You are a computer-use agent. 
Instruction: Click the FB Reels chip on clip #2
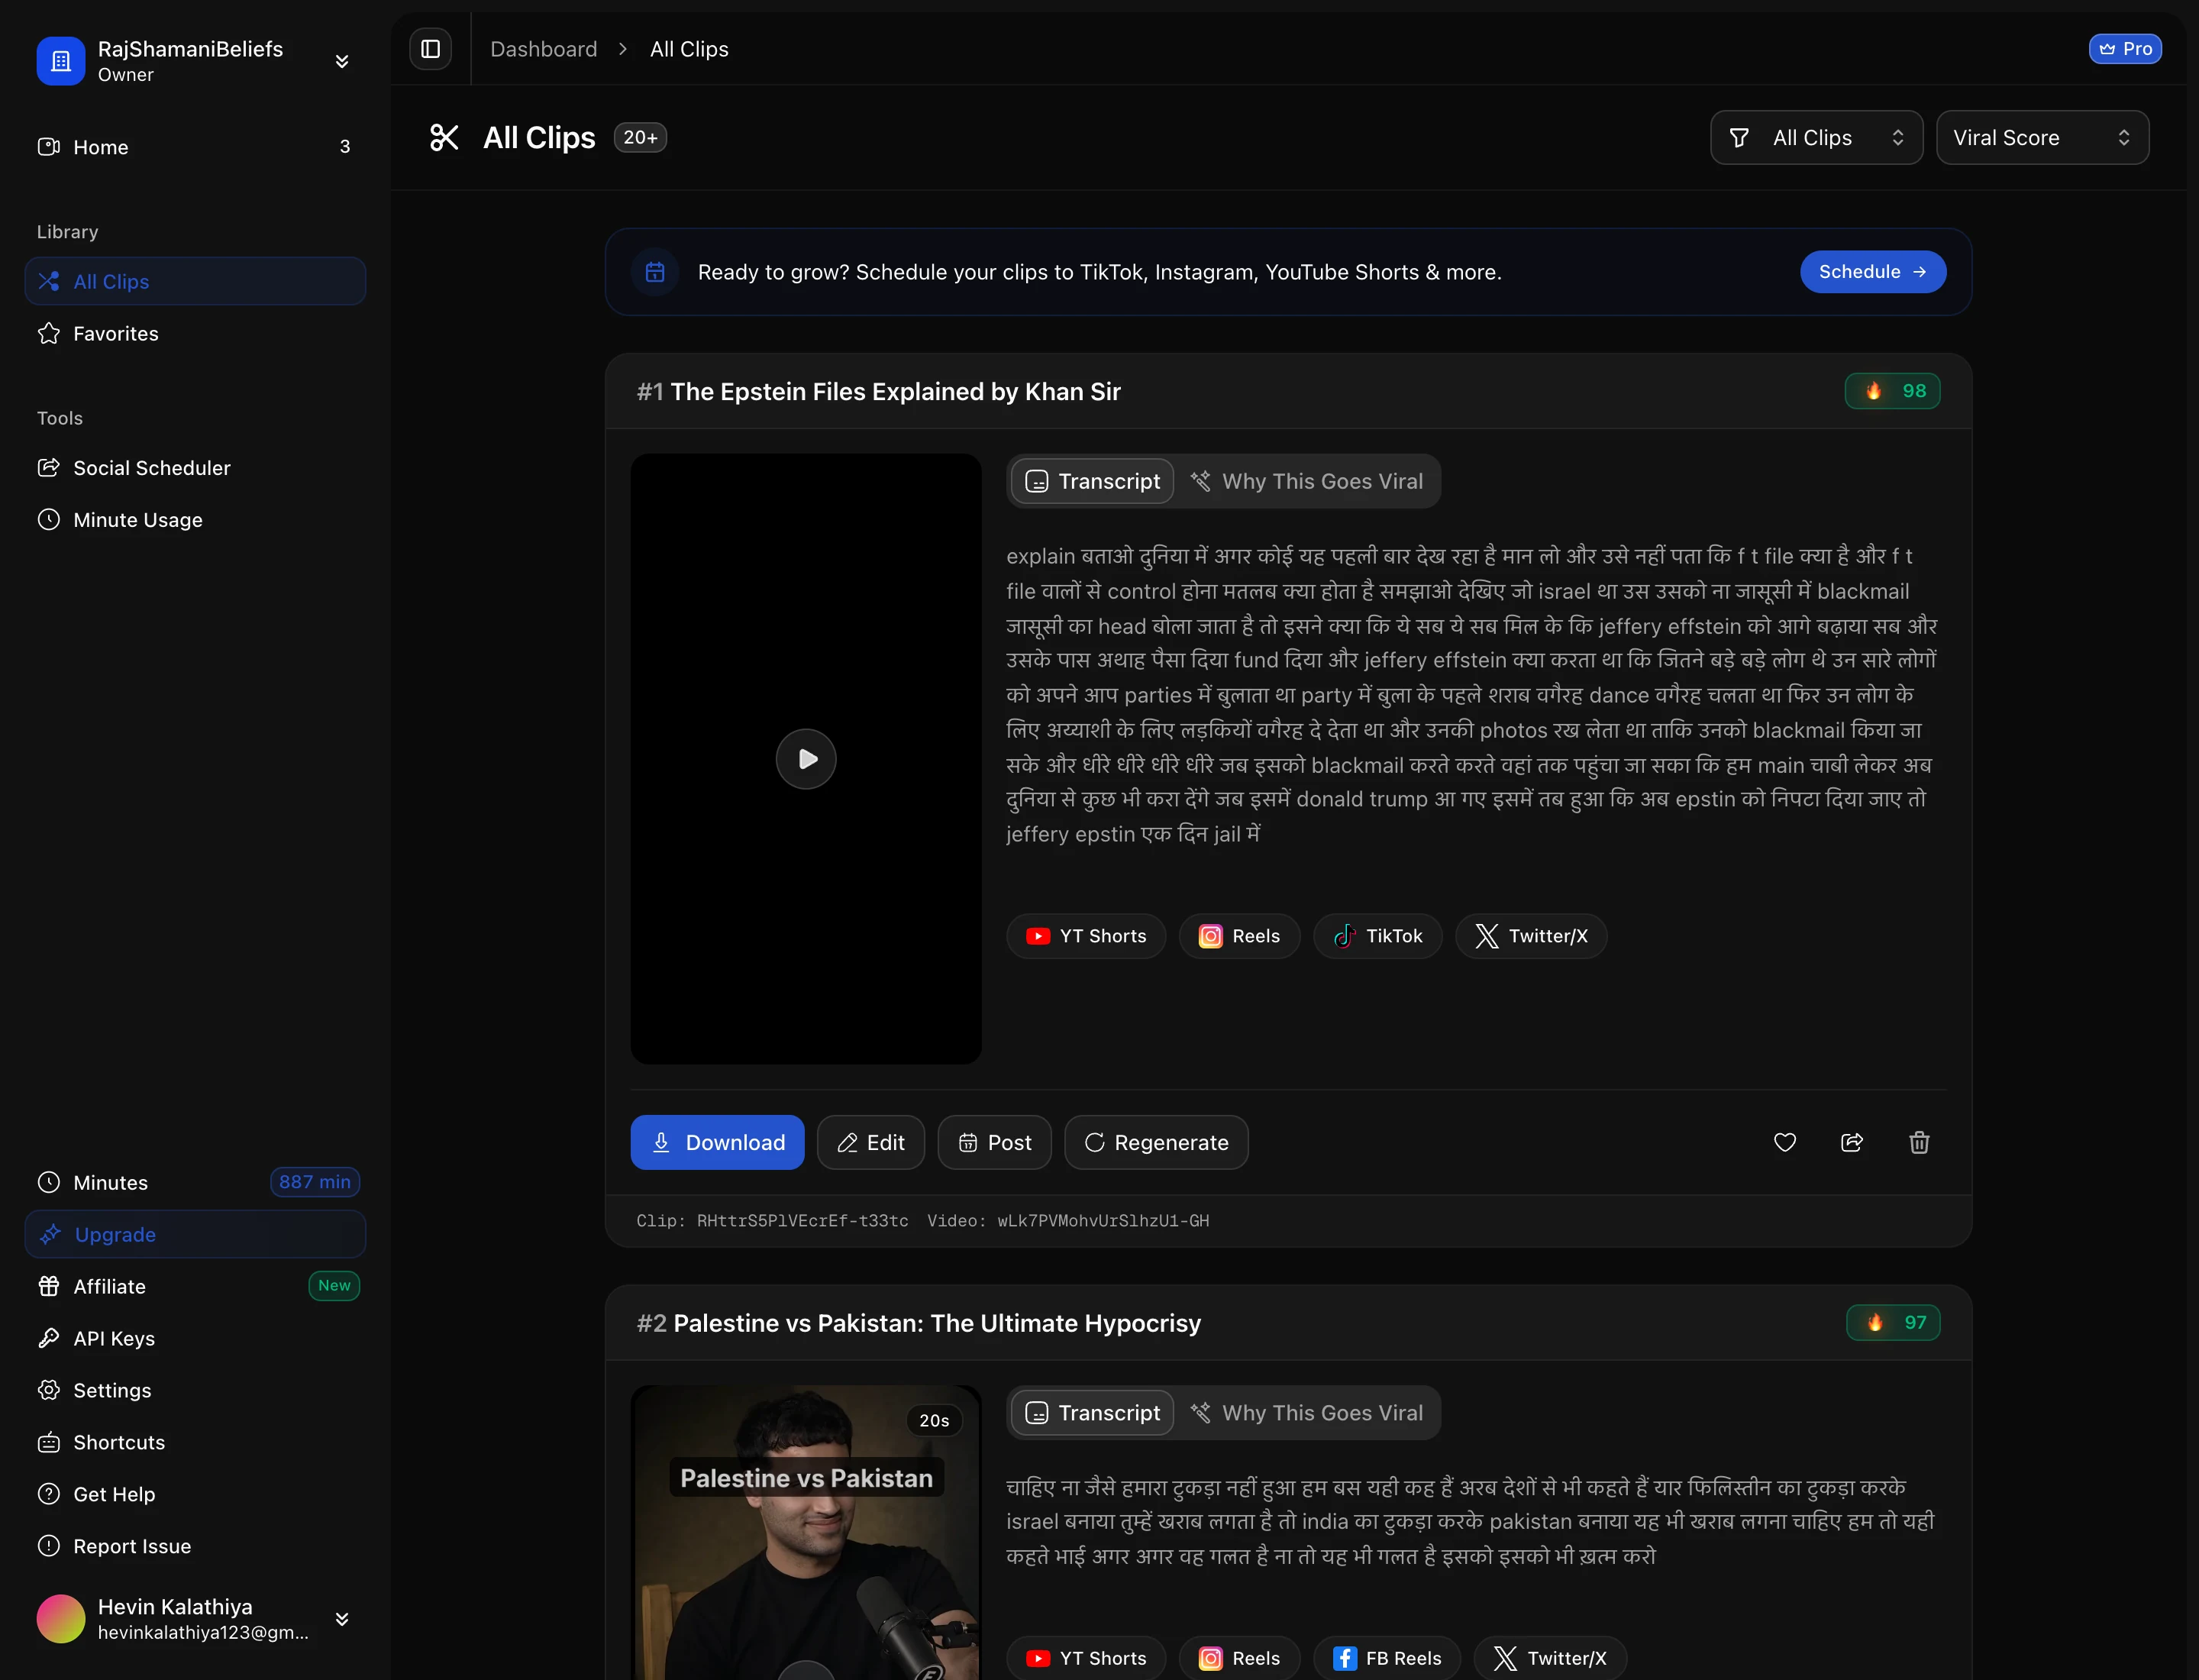click(x=1387, y=1658)
